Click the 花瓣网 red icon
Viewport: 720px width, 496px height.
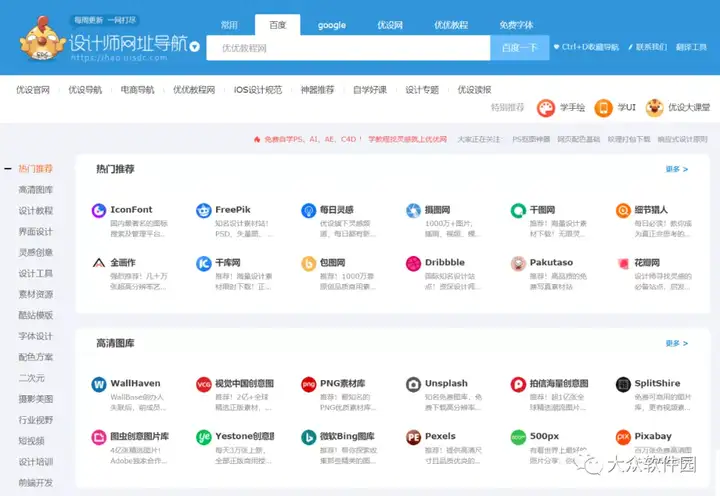623,263
